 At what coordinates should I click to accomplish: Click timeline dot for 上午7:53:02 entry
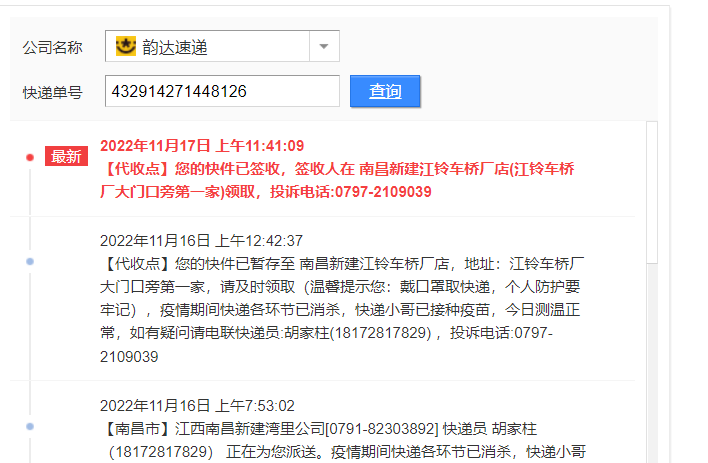(x=30, y=426)
